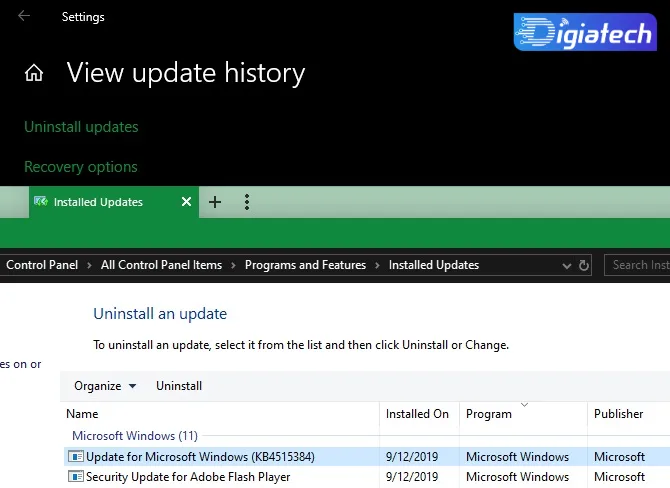Add a new tab with plus icon
Viewport: 670px width, 488px height.
(215, 202)
